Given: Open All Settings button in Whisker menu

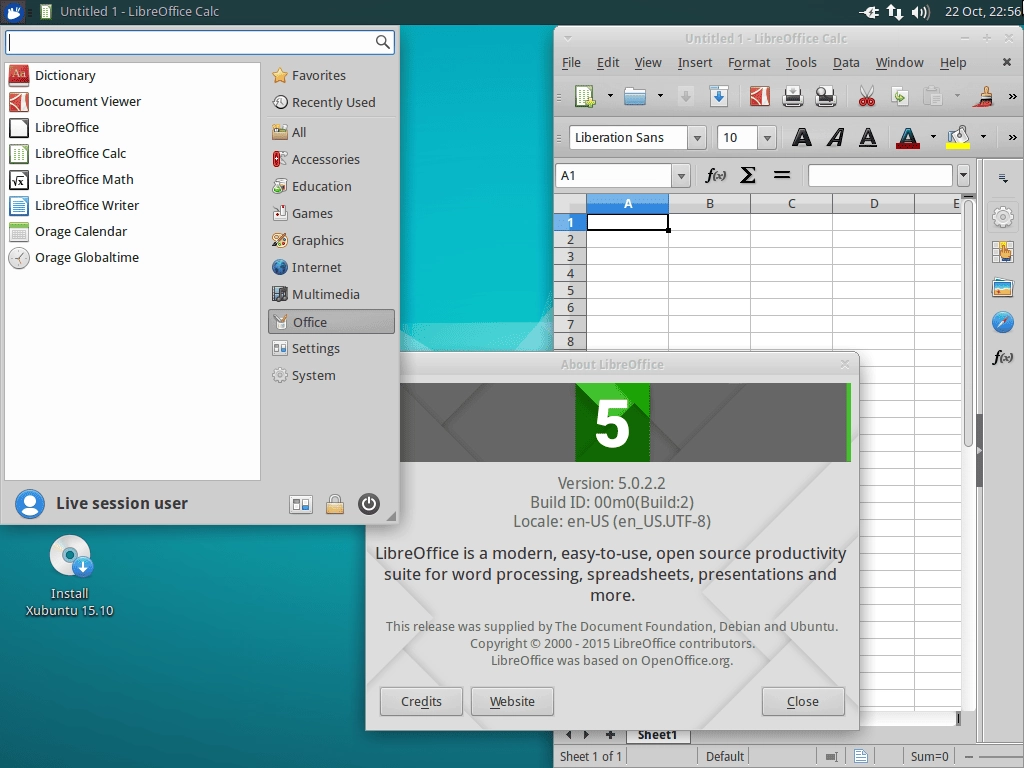Looking at the screenshot, I should tap(301, 504).
